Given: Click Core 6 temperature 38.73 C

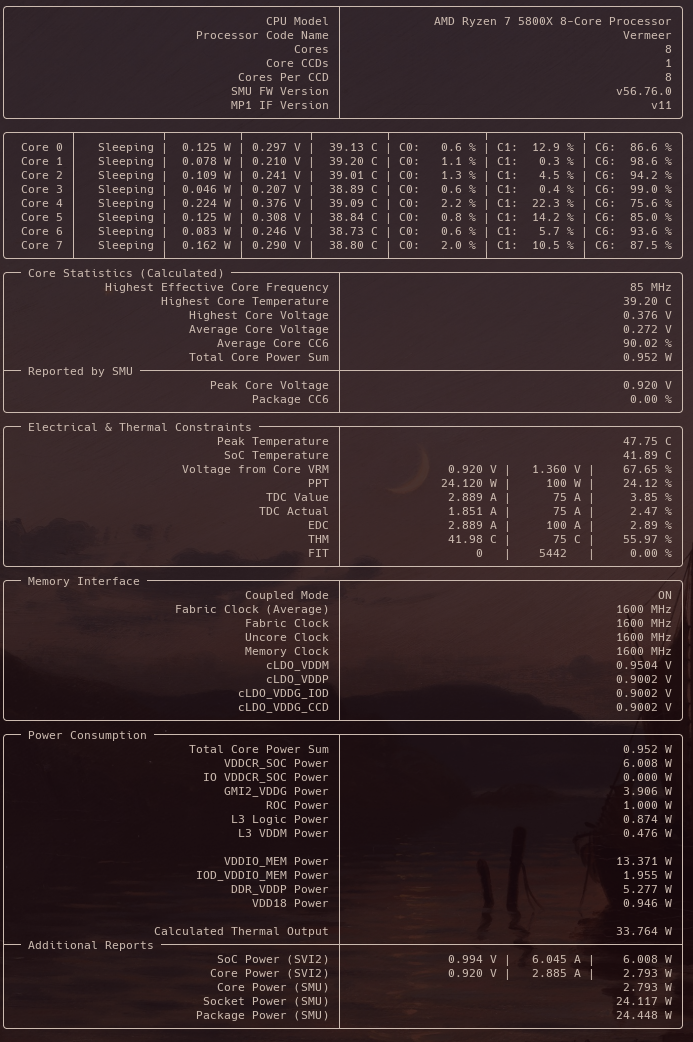Looking at the screenshot, I should [353, 231].
